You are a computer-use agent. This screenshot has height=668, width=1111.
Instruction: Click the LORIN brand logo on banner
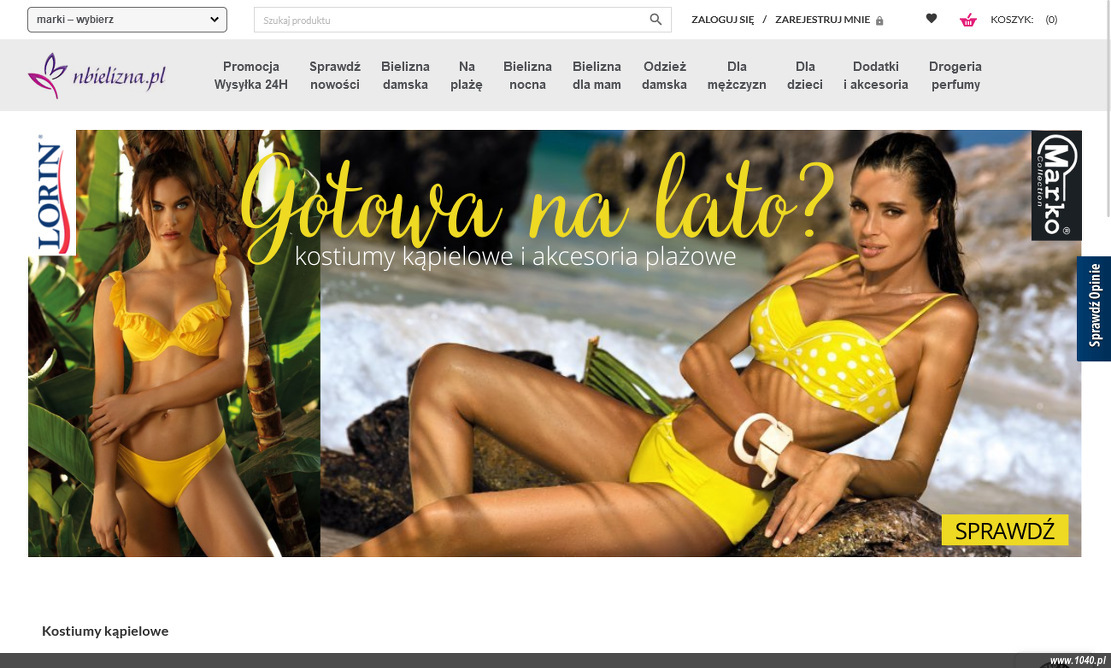click(52, 193)
